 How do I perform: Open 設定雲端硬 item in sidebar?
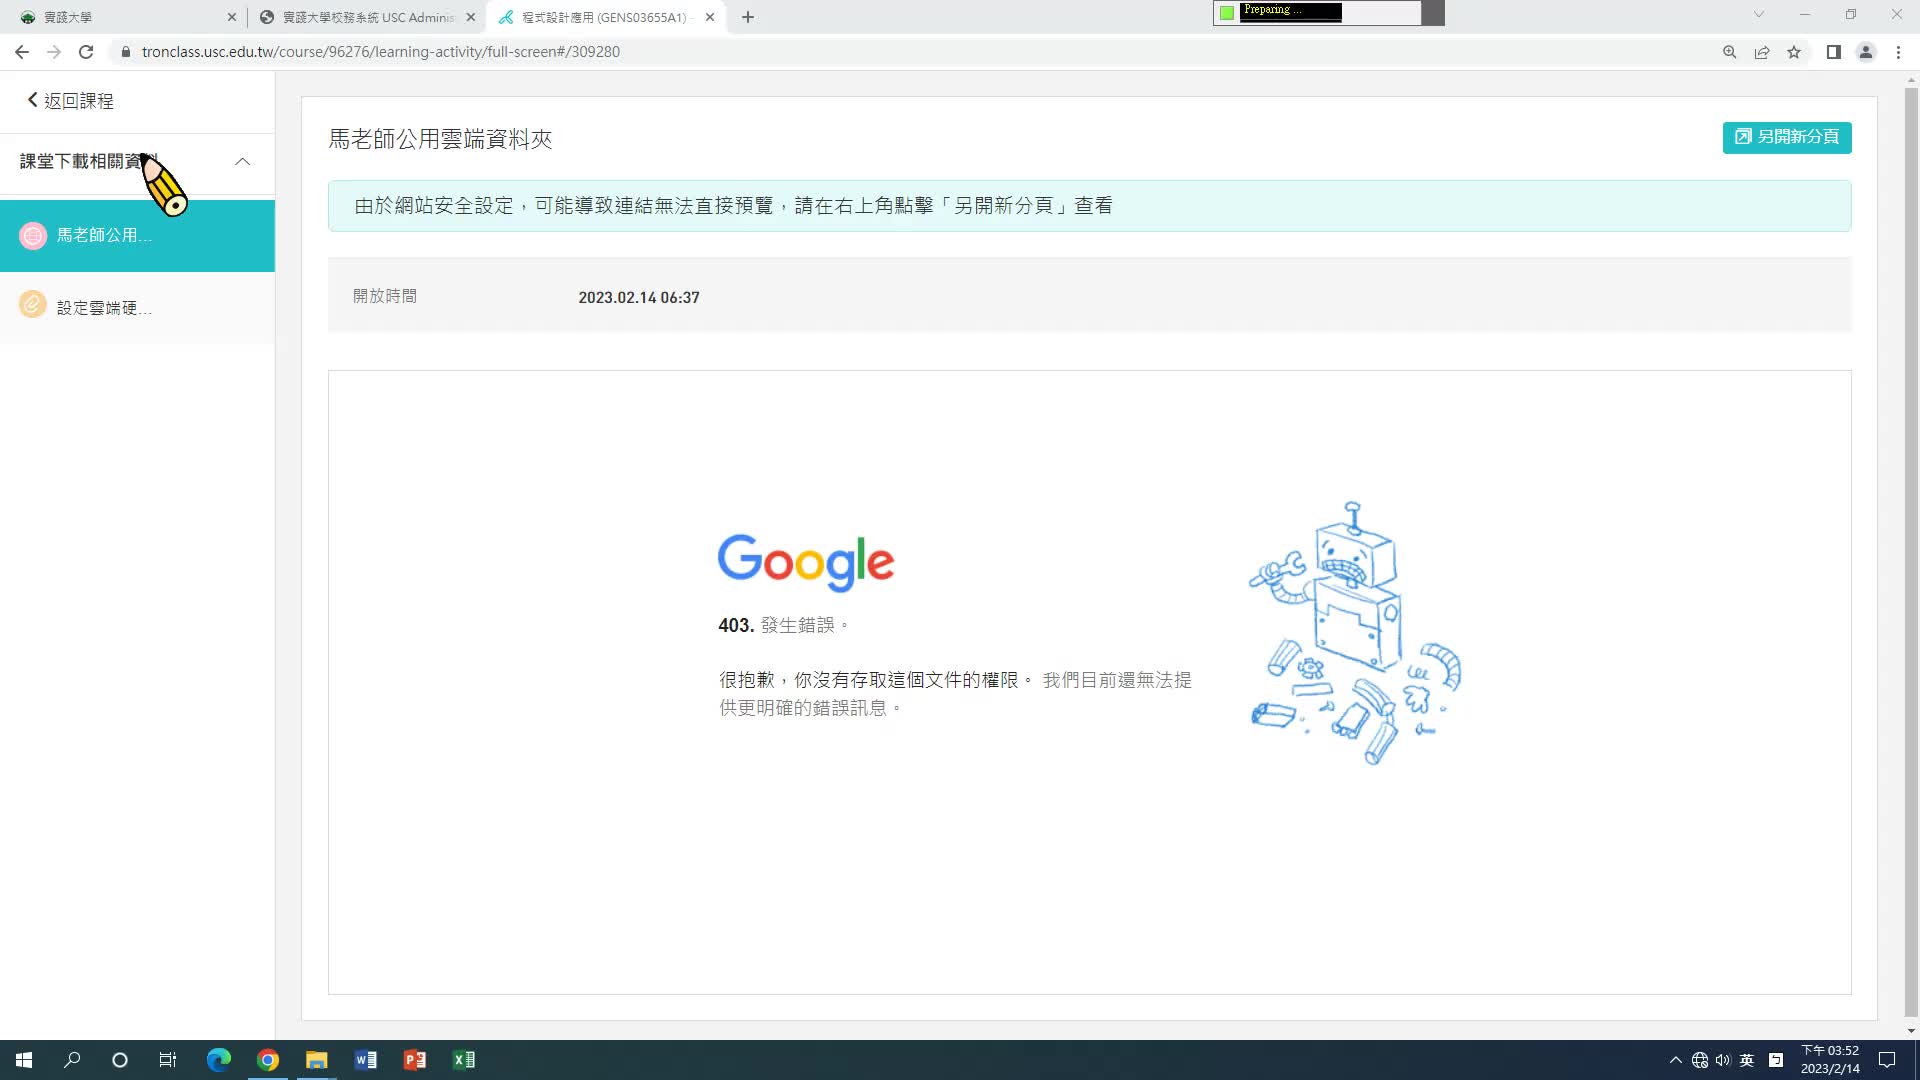tap(137, 307)
